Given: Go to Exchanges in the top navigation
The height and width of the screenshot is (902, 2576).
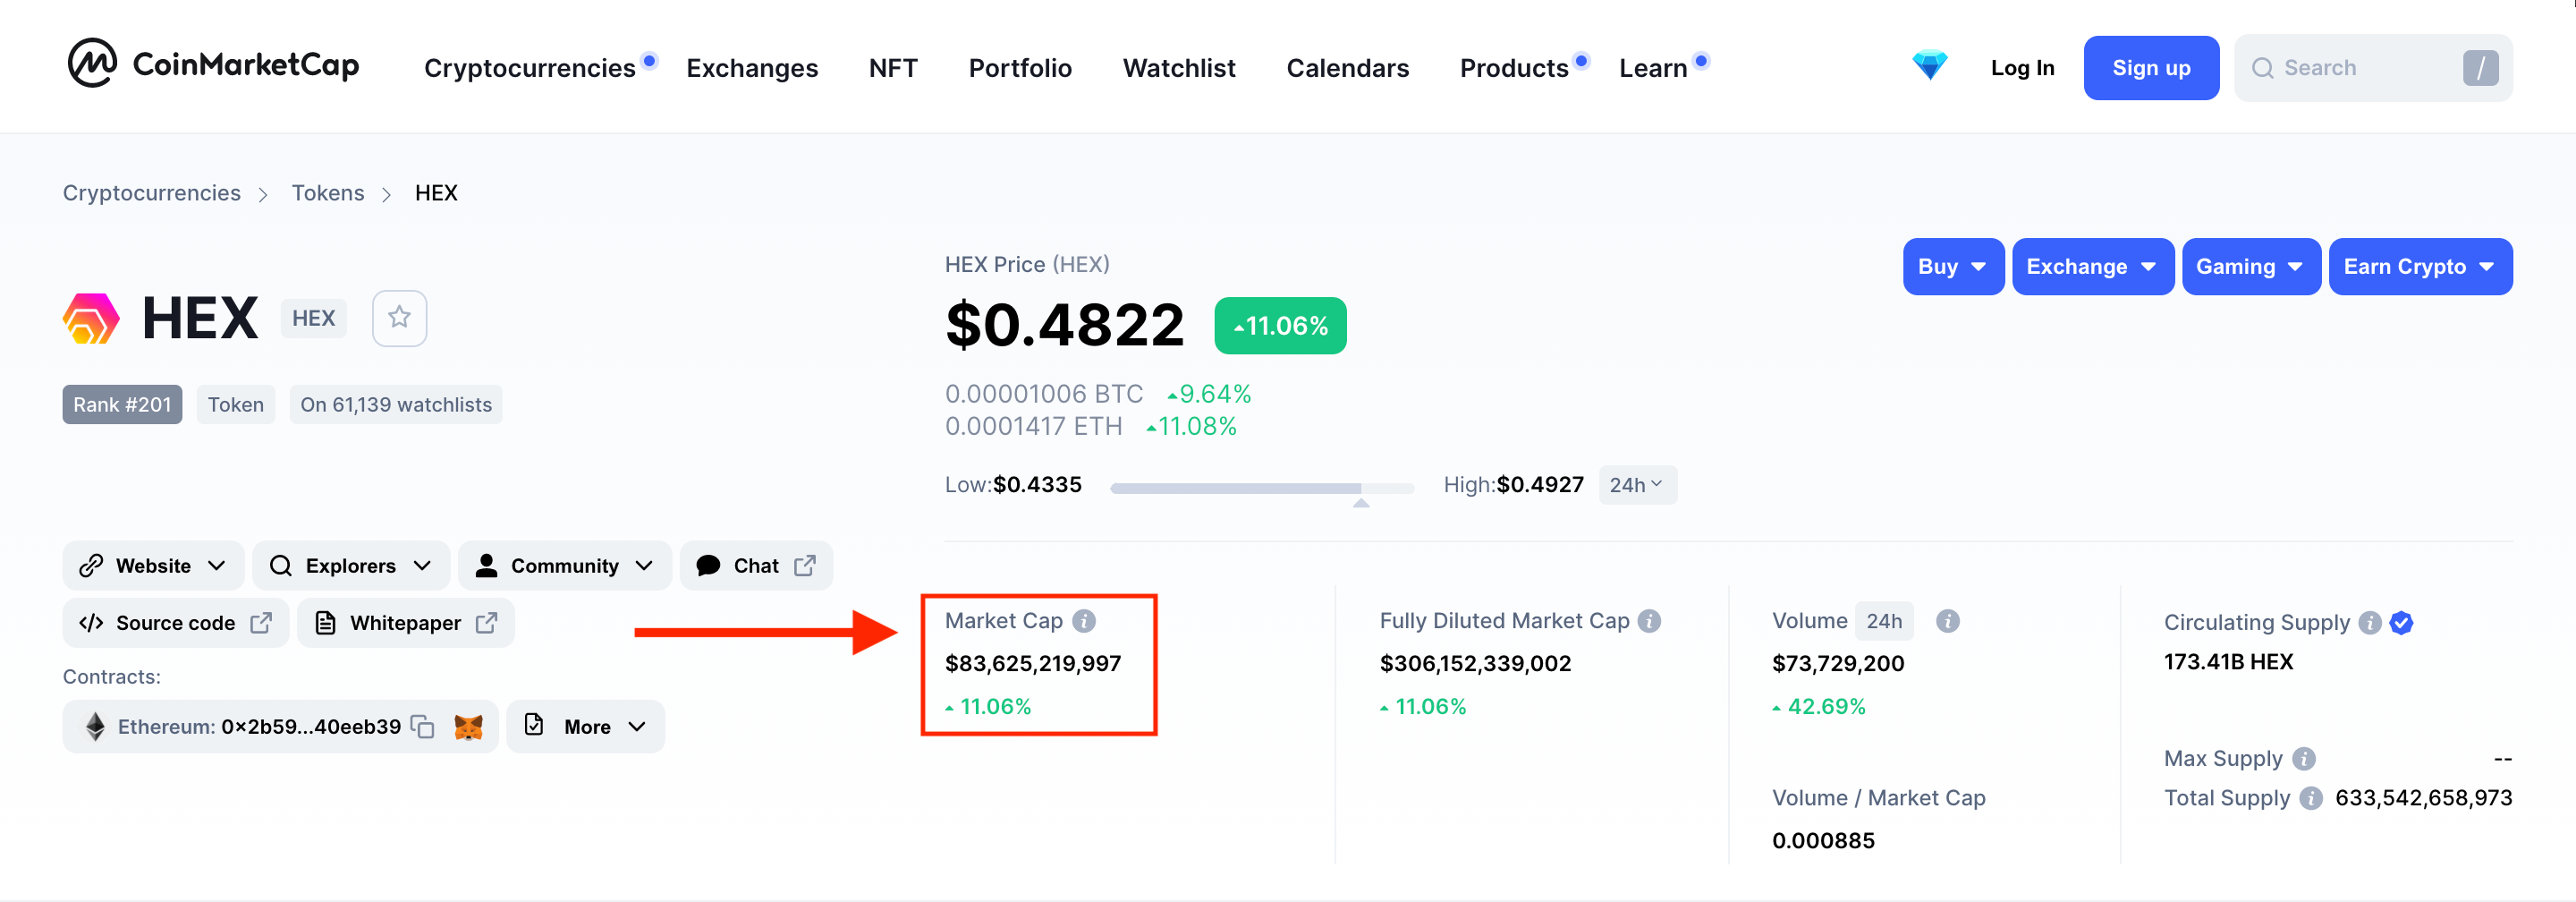Looking at the screenshot, I should point(752,68).
